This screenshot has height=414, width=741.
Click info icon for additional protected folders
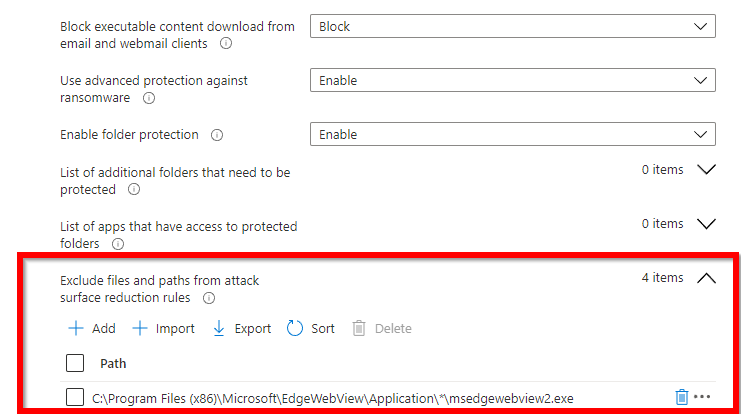point(134,190)
